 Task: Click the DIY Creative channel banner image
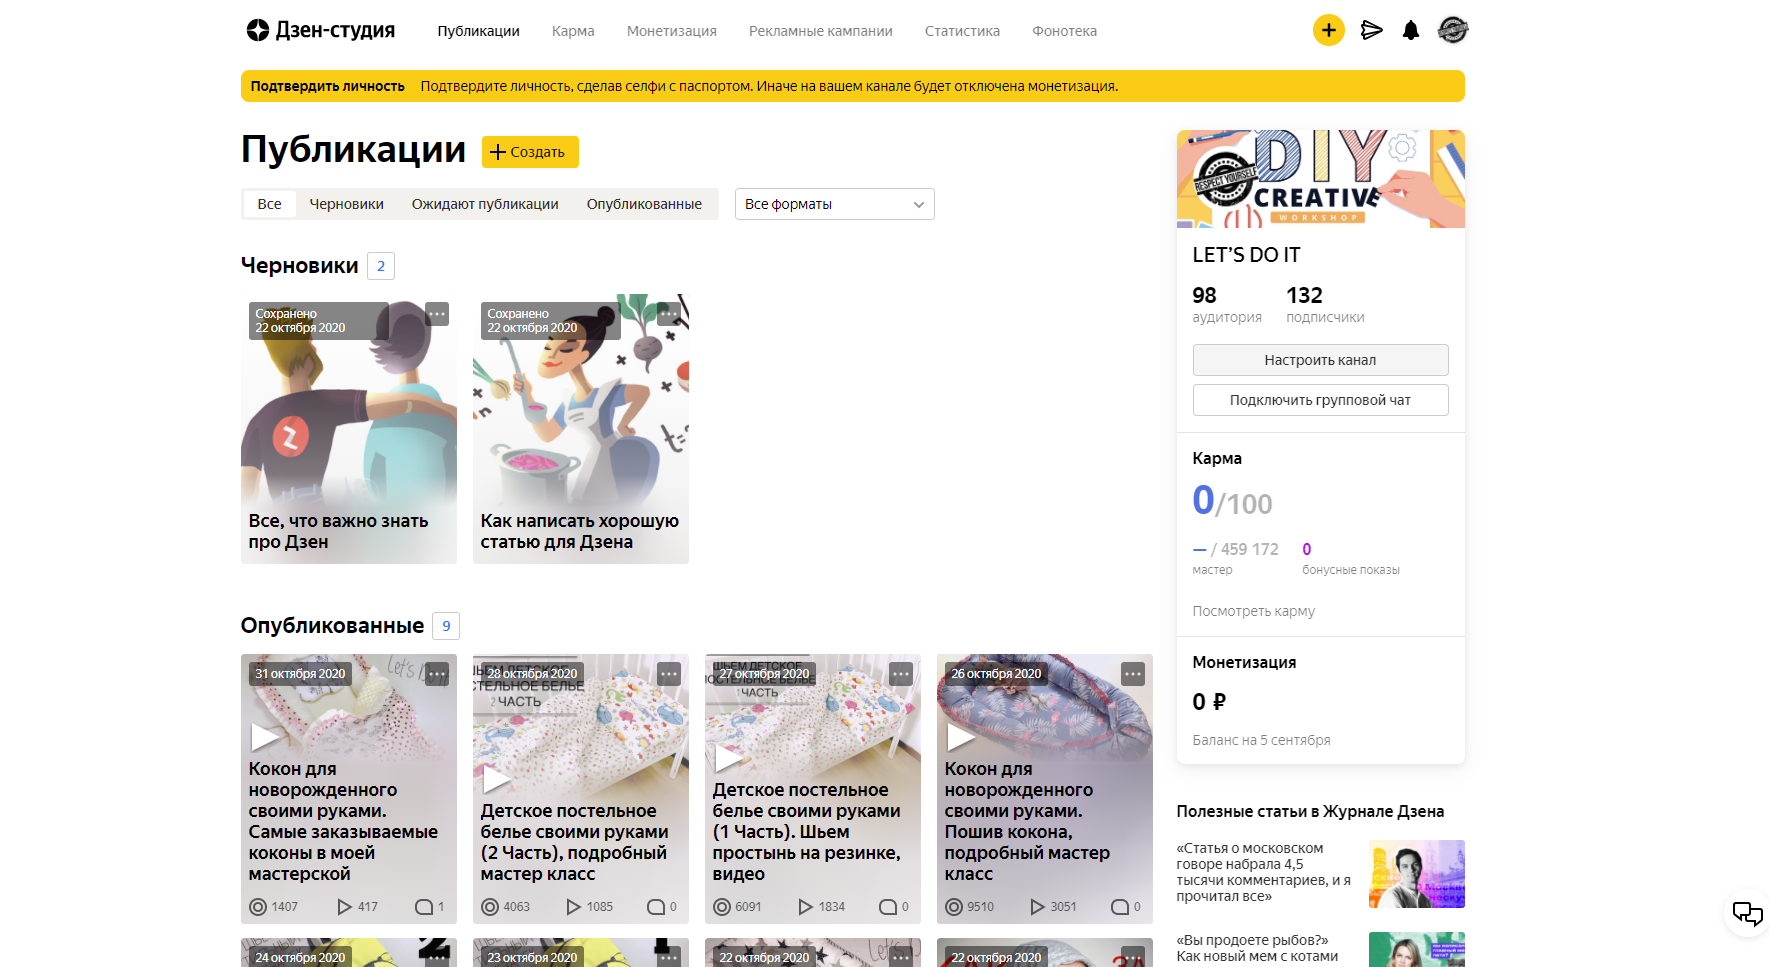point(1320,179)
